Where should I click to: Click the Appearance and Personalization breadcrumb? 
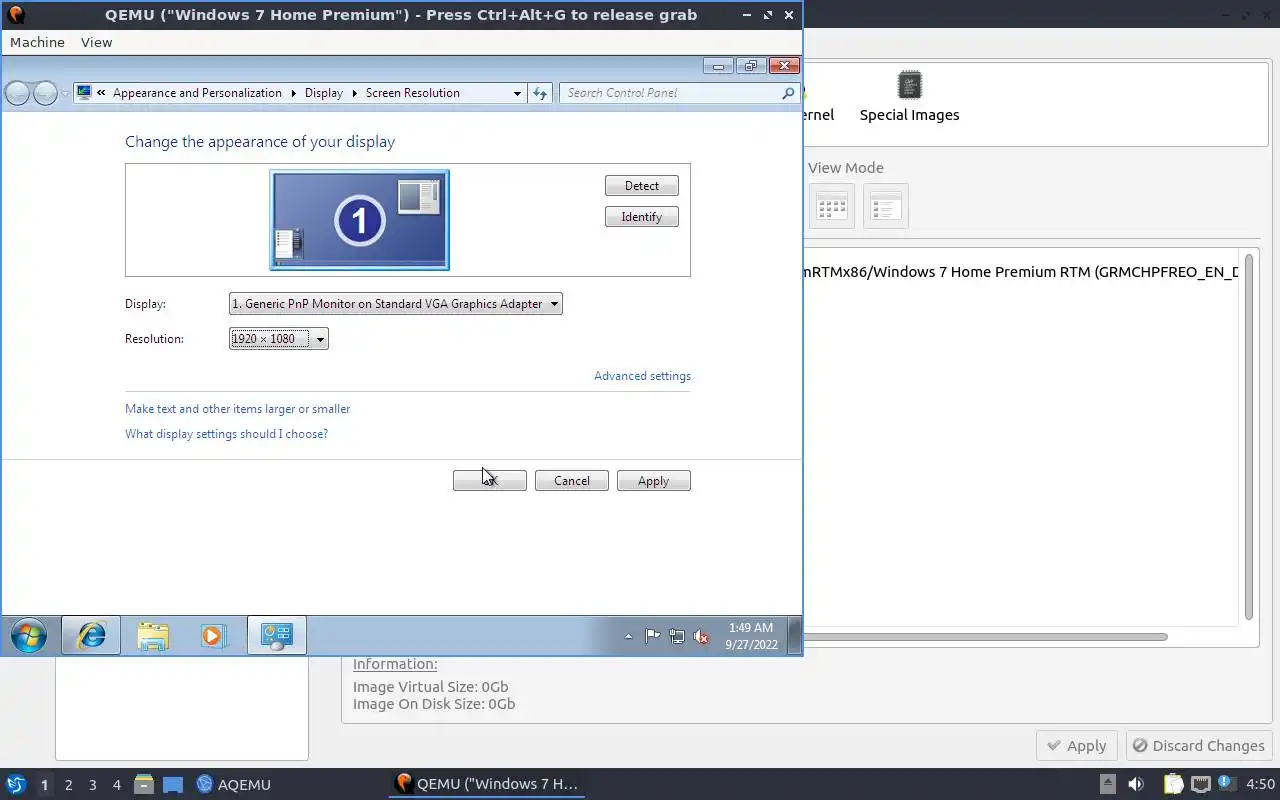[x=197, y=93]
